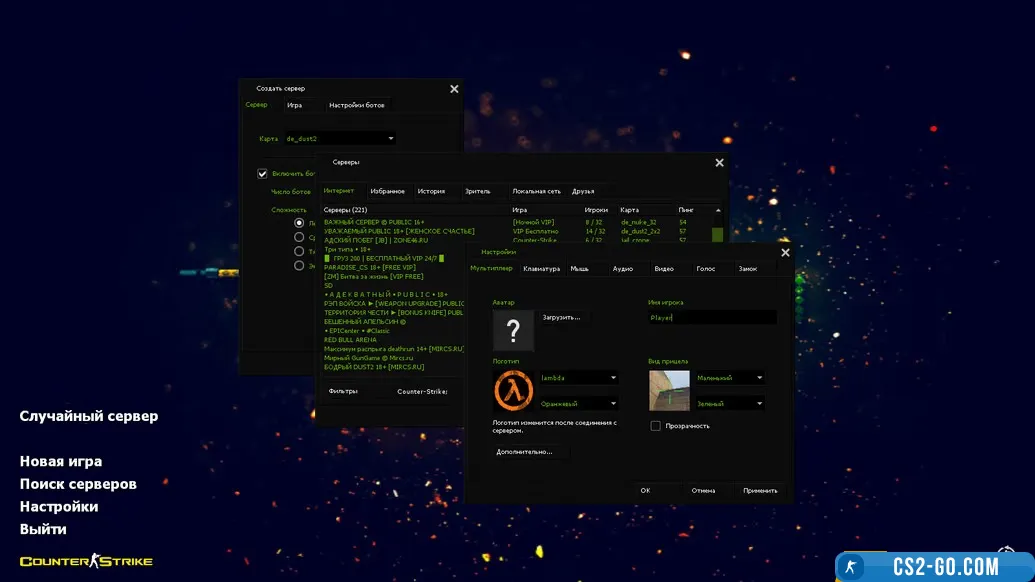
Task: Click the orange lambda logo preview
Action: 513,391
